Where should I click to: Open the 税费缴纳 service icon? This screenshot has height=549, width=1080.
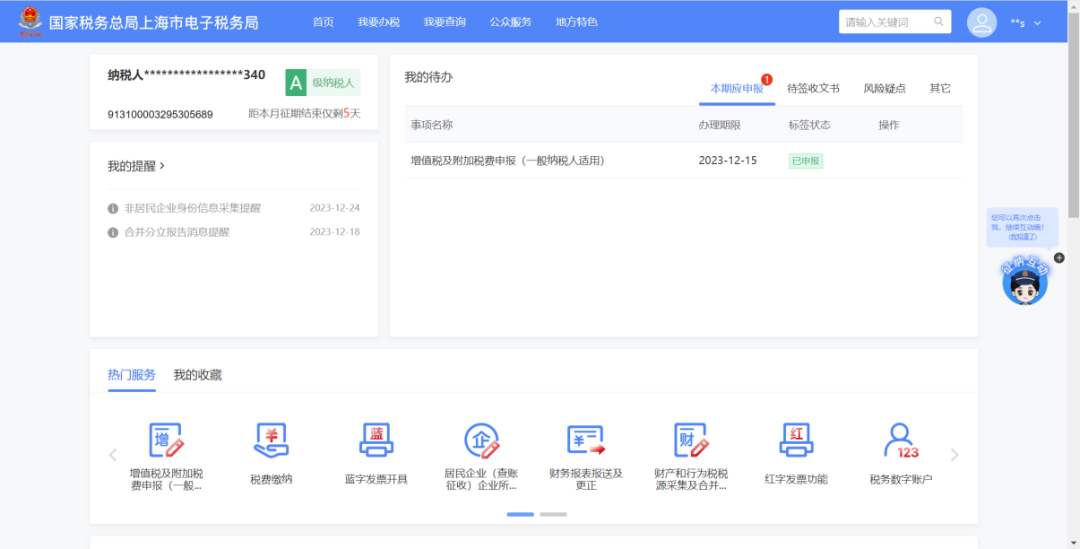click(x=271, y=441)
